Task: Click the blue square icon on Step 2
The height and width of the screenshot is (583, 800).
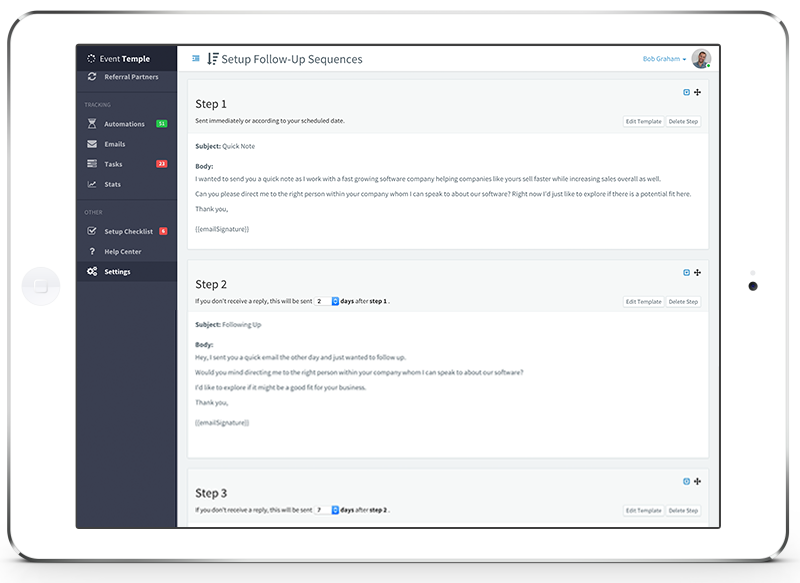Action: pos(686,272)
